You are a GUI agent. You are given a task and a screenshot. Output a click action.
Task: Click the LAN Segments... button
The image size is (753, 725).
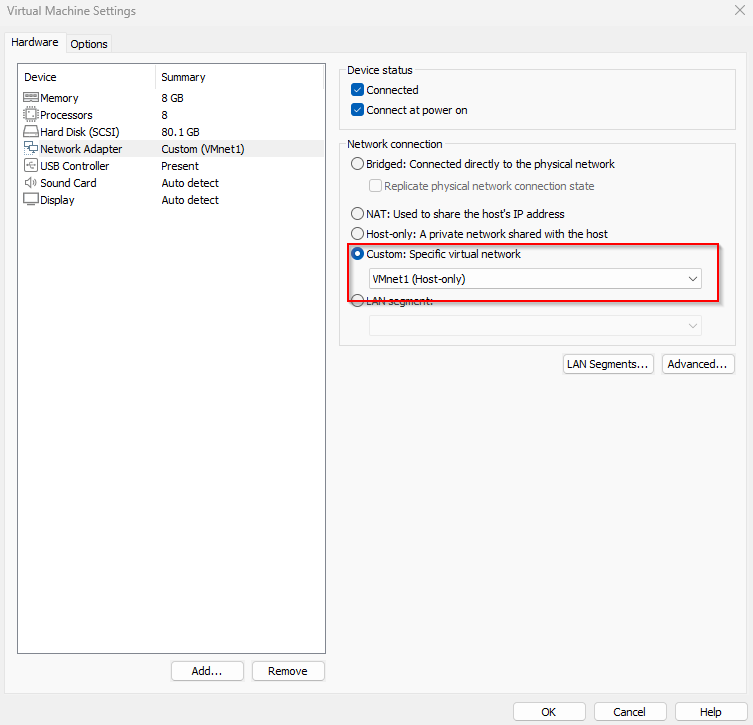tap(608, 364)
